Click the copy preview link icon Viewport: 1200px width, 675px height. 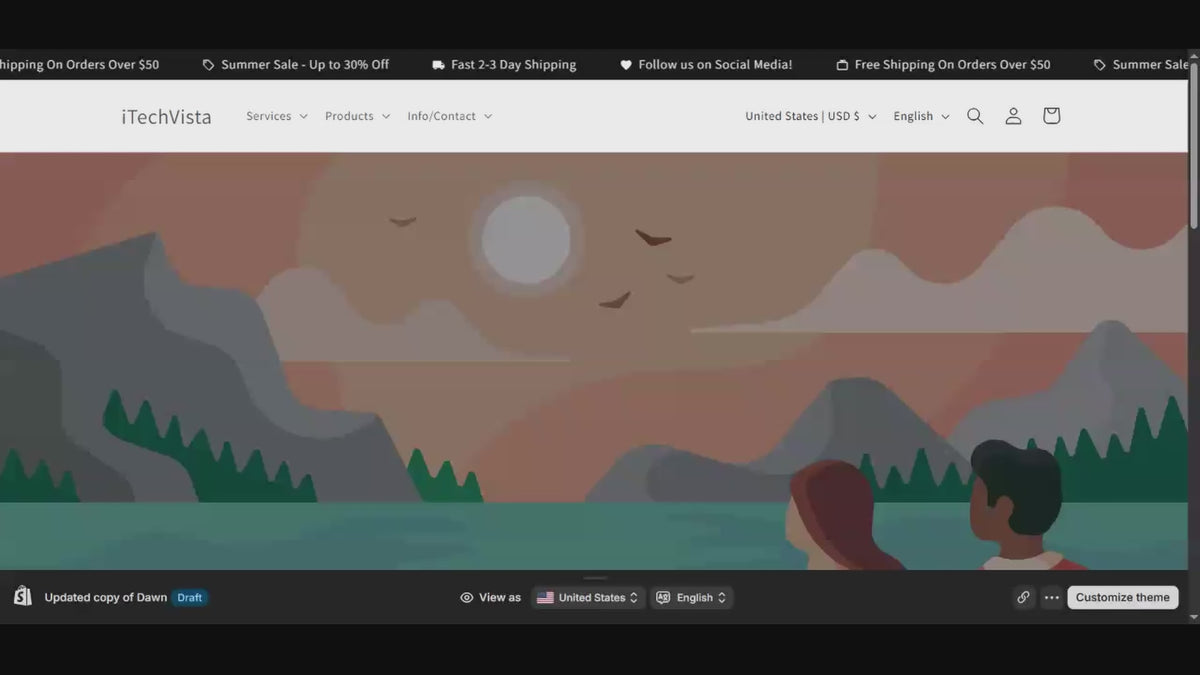click(1023, 597)
